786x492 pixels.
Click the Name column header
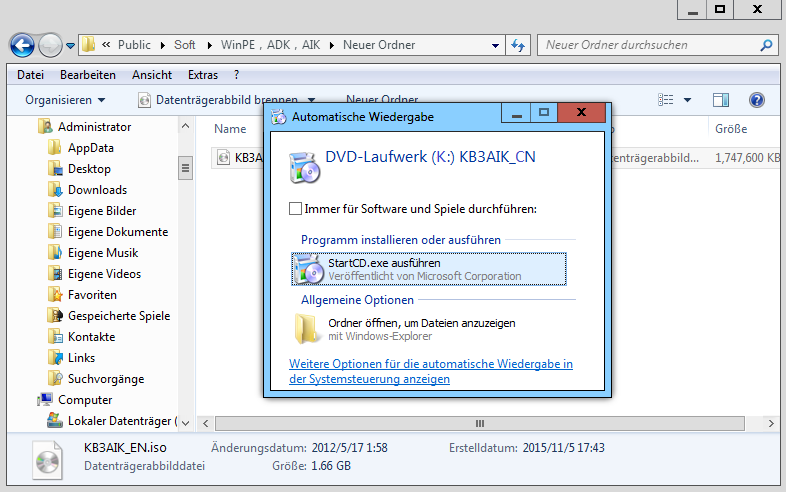coord(230,129)
